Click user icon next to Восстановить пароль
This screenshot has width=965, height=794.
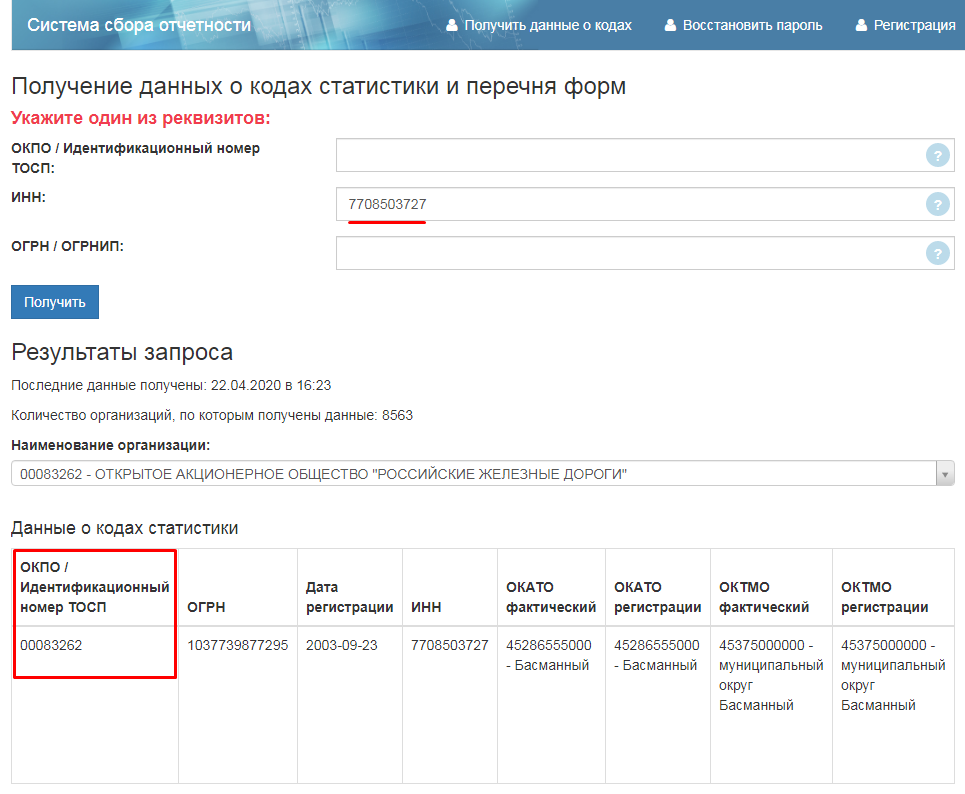671,25
